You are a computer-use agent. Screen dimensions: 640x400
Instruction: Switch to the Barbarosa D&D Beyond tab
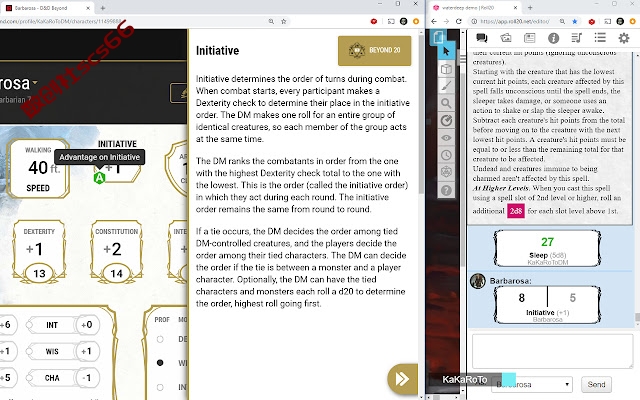click(x=46, y=8)
